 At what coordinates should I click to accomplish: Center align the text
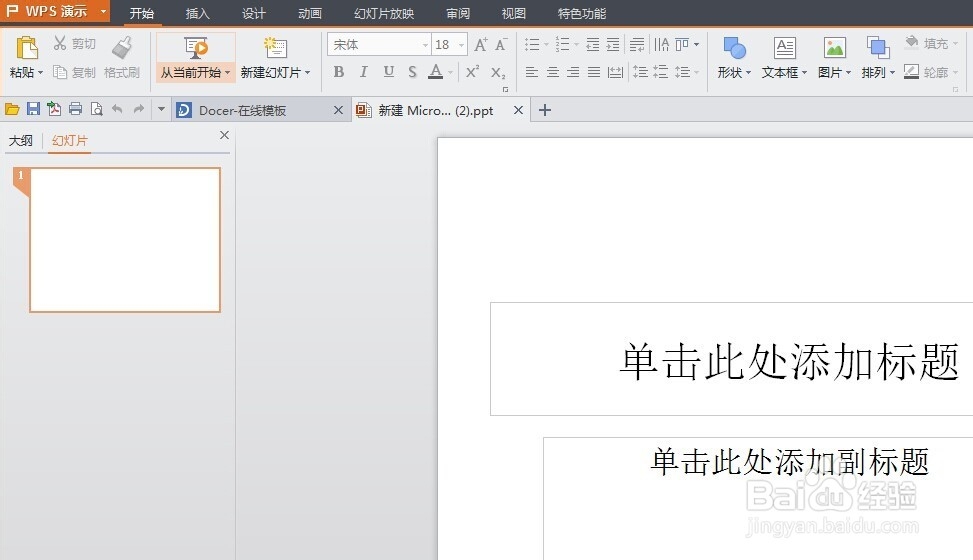pos(552,72)
